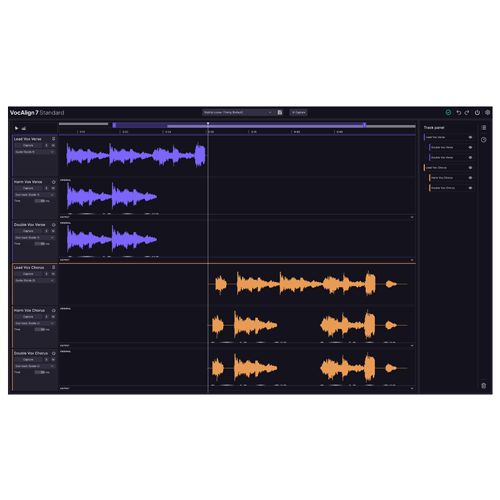Click the purple range end handle on timeline
500x500 pixels.
[364, 125]
